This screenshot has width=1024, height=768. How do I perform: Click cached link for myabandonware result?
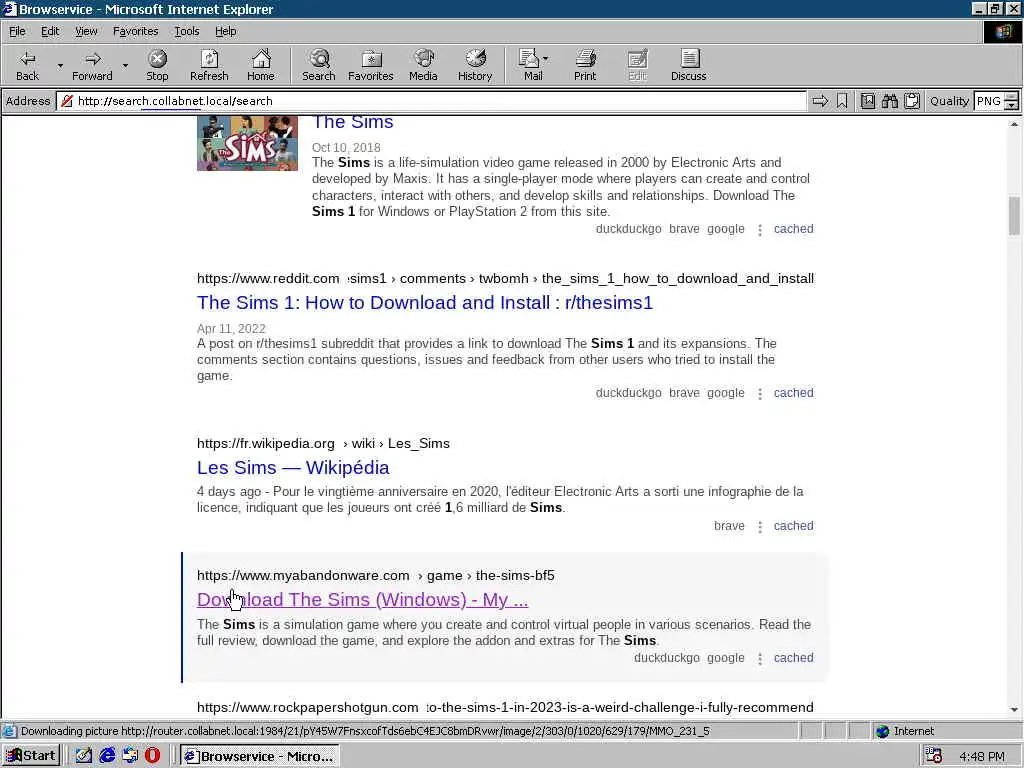coord(793,658)
